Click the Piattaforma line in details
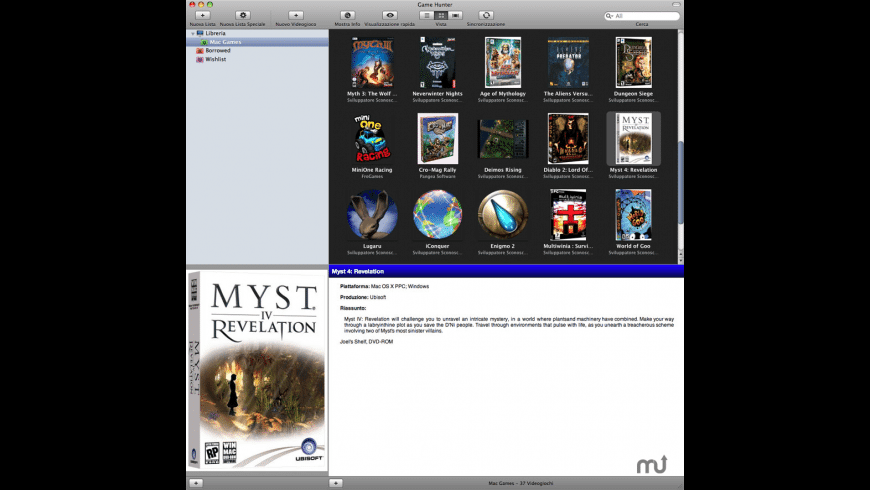Viewport: 870px width, 490px height. click(385, 286)
